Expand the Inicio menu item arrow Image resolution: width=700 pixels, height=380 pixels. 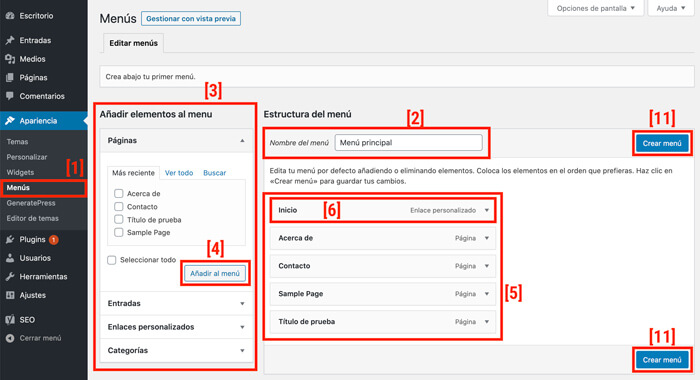coord(487,210)
